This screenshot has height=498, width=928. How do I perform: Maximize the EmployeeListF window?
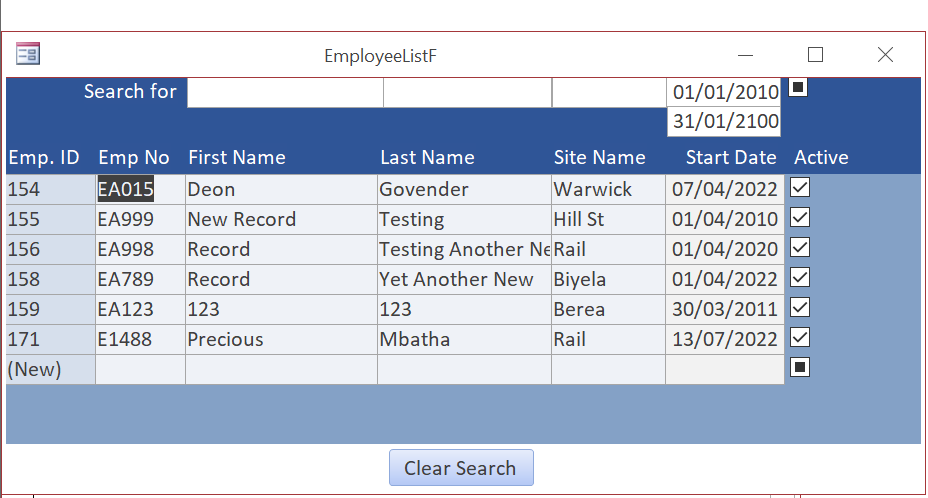[x=816, y=54]
